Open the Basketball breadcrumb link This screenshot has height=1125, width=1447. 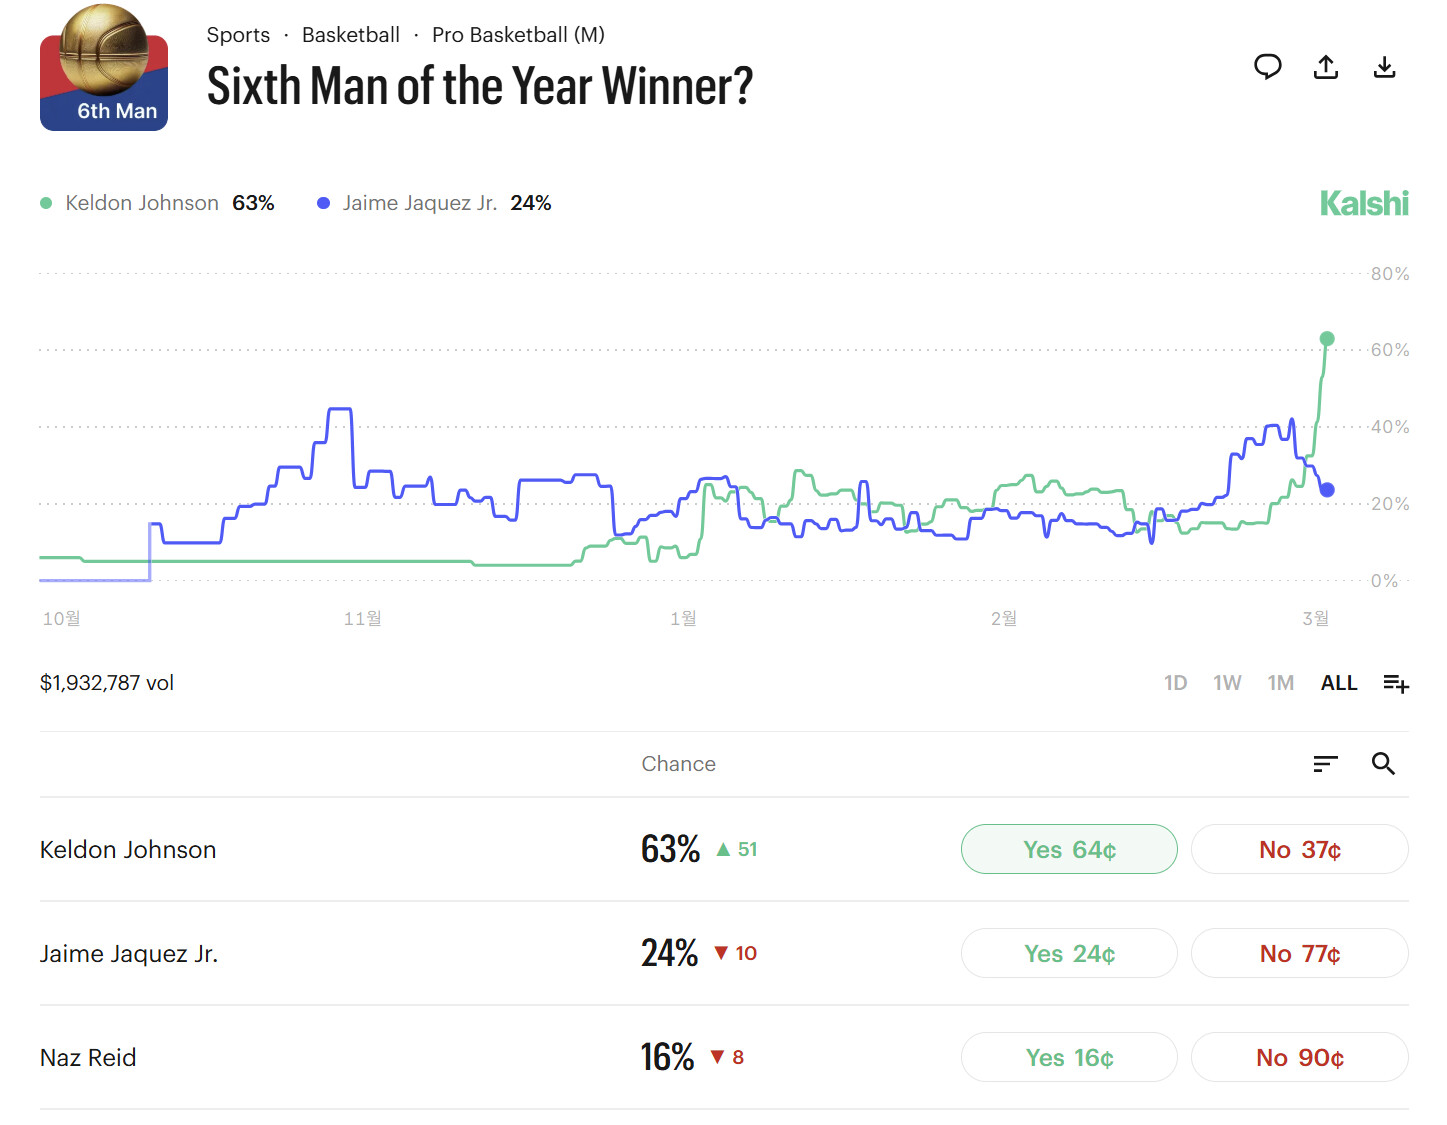pos(351,35)
